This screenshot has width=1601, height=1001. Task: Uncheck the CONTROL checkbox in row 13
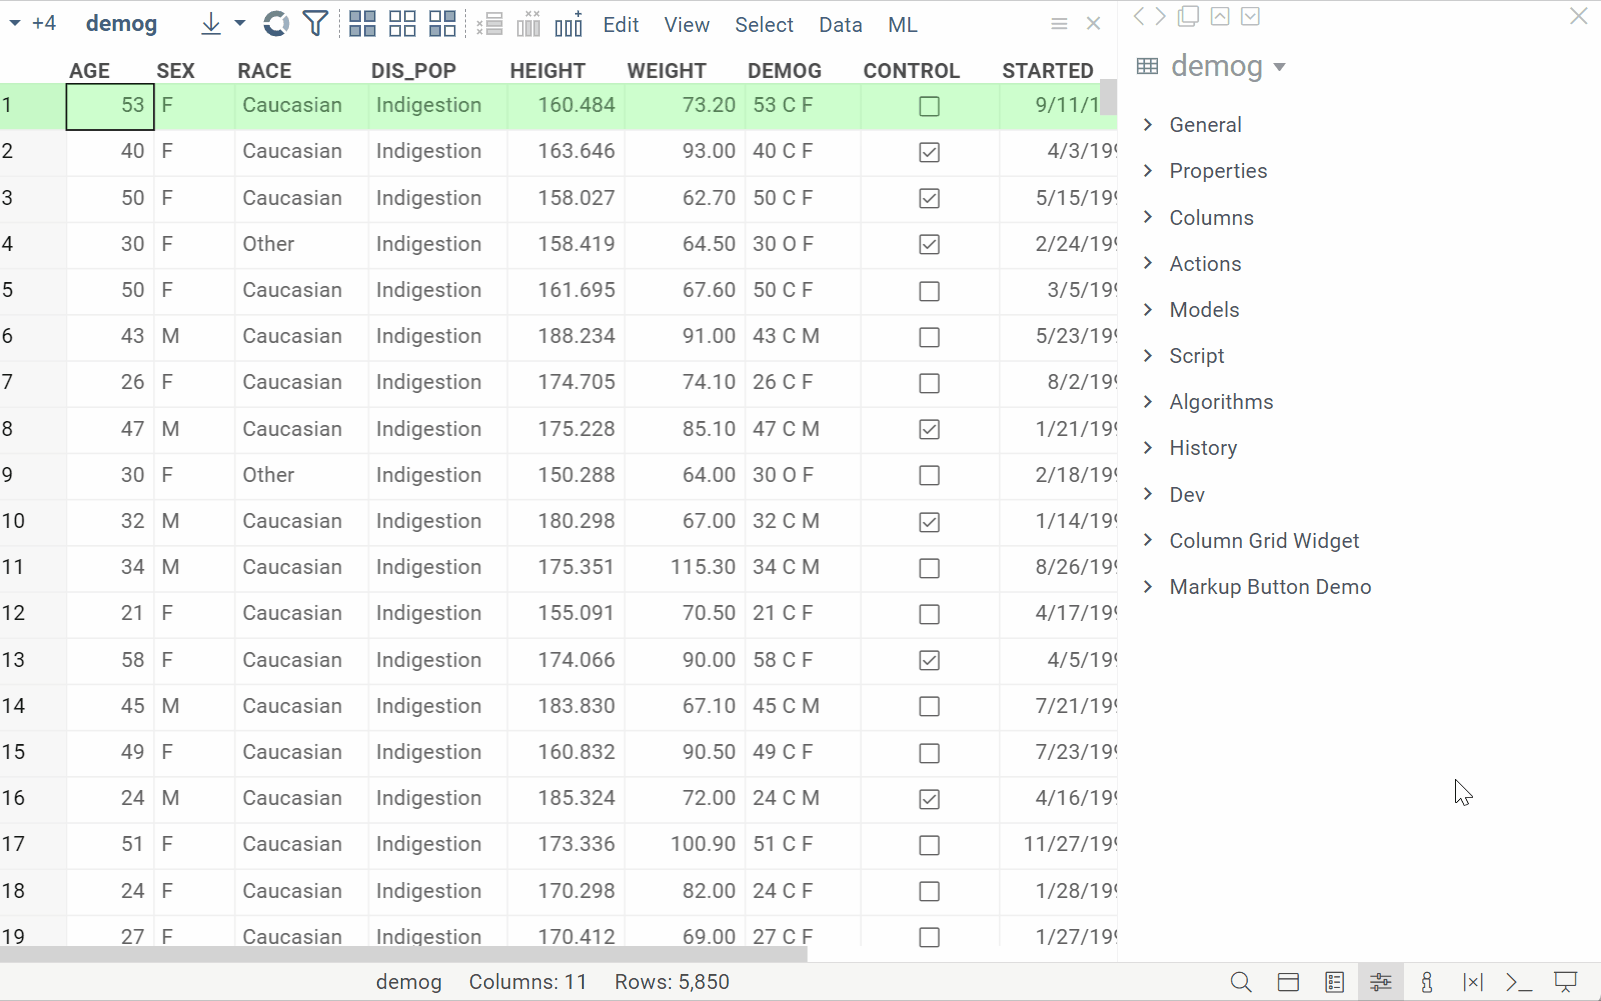(929, 660)
